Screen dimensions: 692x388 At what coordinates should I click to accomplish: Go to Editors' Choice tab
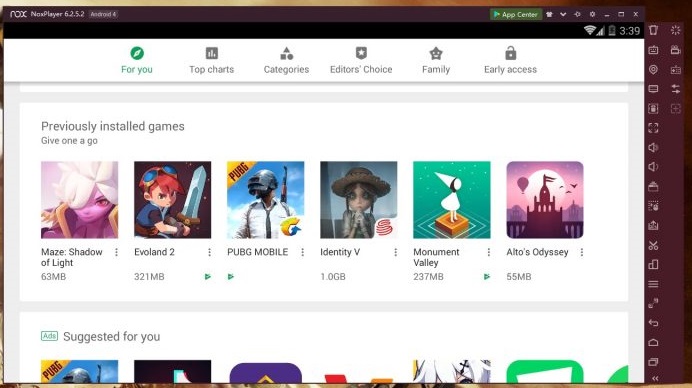point(361,60)
